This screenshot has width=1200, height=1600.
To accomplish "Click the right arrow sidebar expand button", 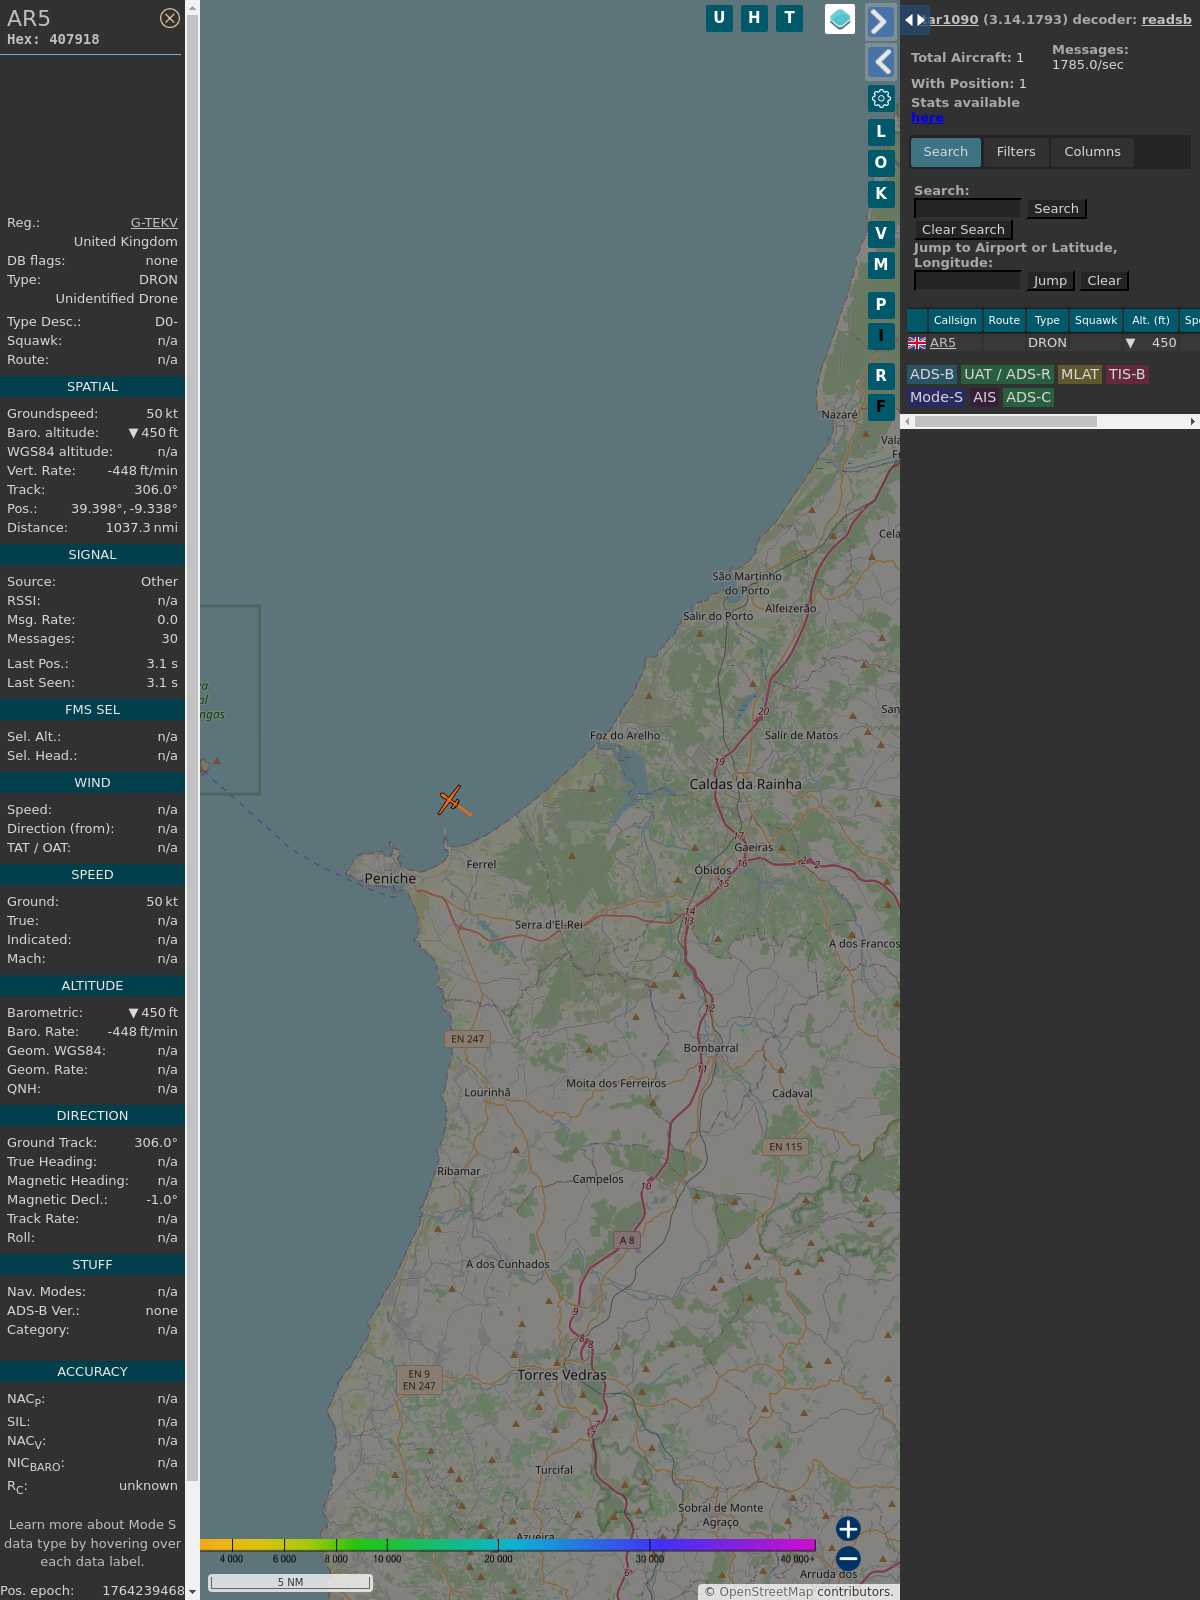I will point(879,22).
